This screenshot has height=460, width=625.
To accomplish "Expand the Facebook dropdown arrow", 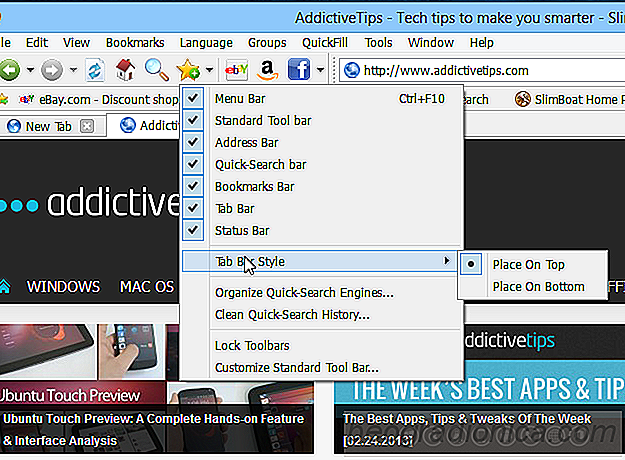I will coord(320,70).
